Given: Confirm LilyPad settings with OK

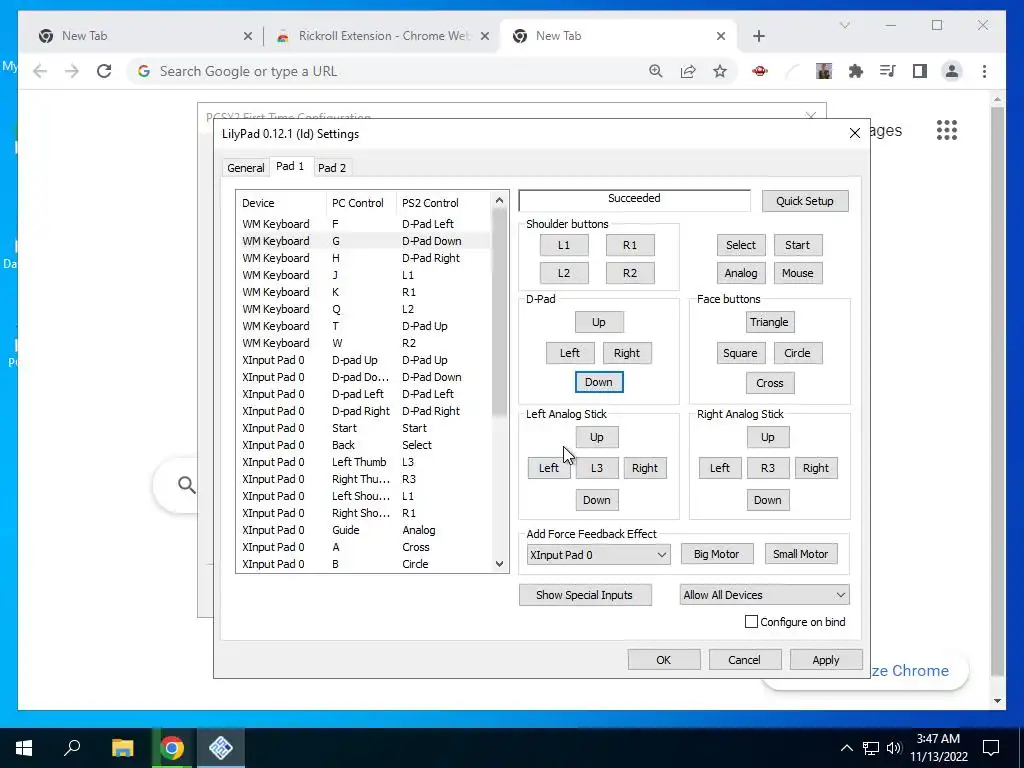Looking at the screenshot, I should tap(664, 660).
